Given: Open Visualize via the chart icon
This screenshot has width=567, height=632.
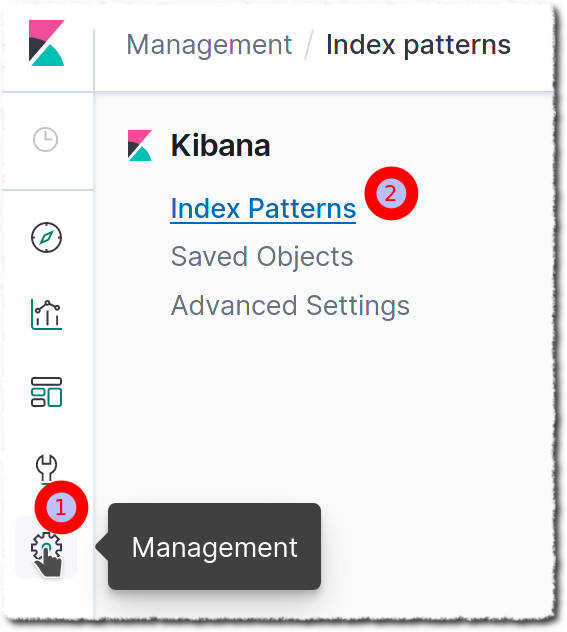Looking at the screenshot, I should click(46, 315).
